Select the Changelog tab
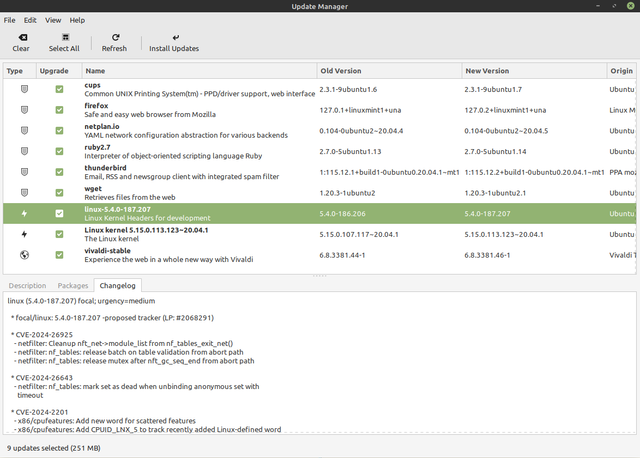Viewport: 640px width, 458px height. (118, 285)
